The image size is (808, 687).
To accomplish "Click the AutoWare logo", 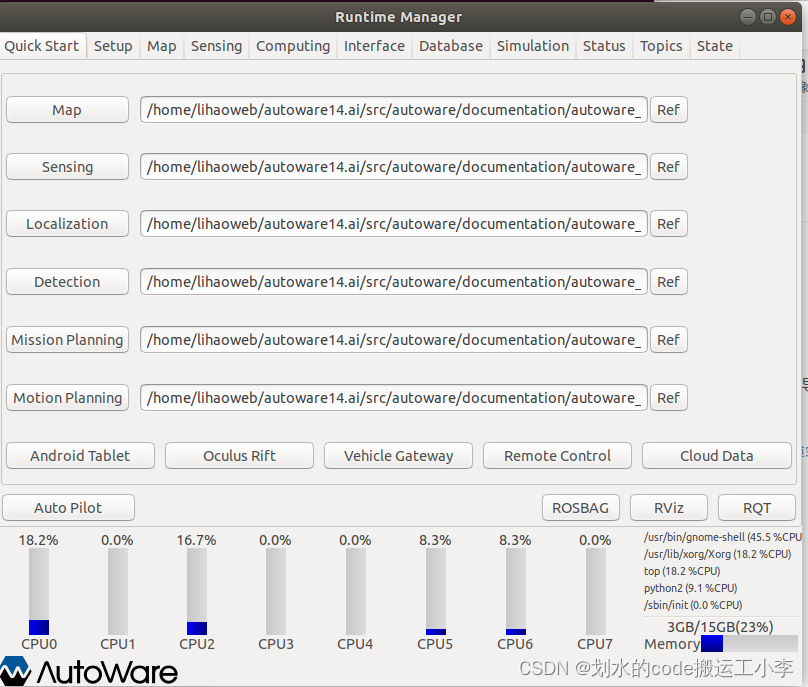I will point(89,671).
